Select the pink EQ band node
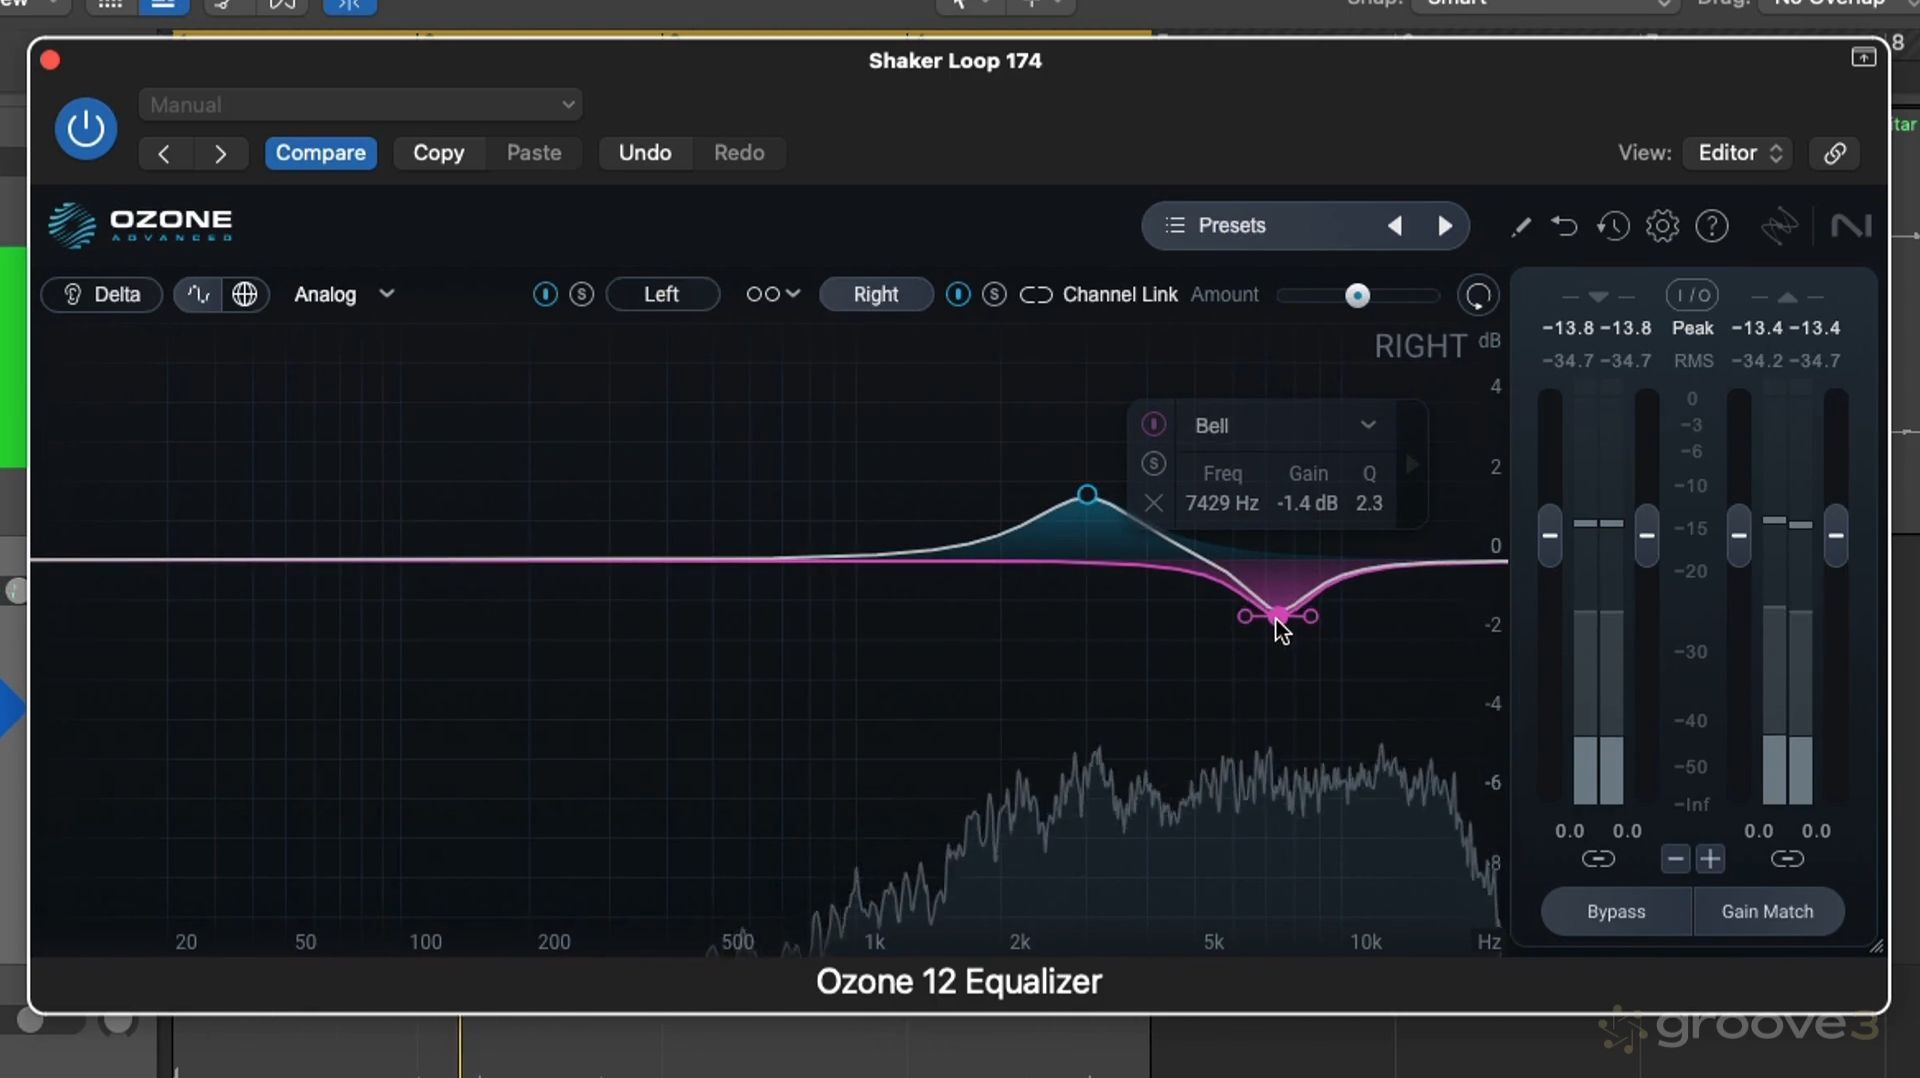Viewport: 1920px width, 1078px height. point(1278,616)
